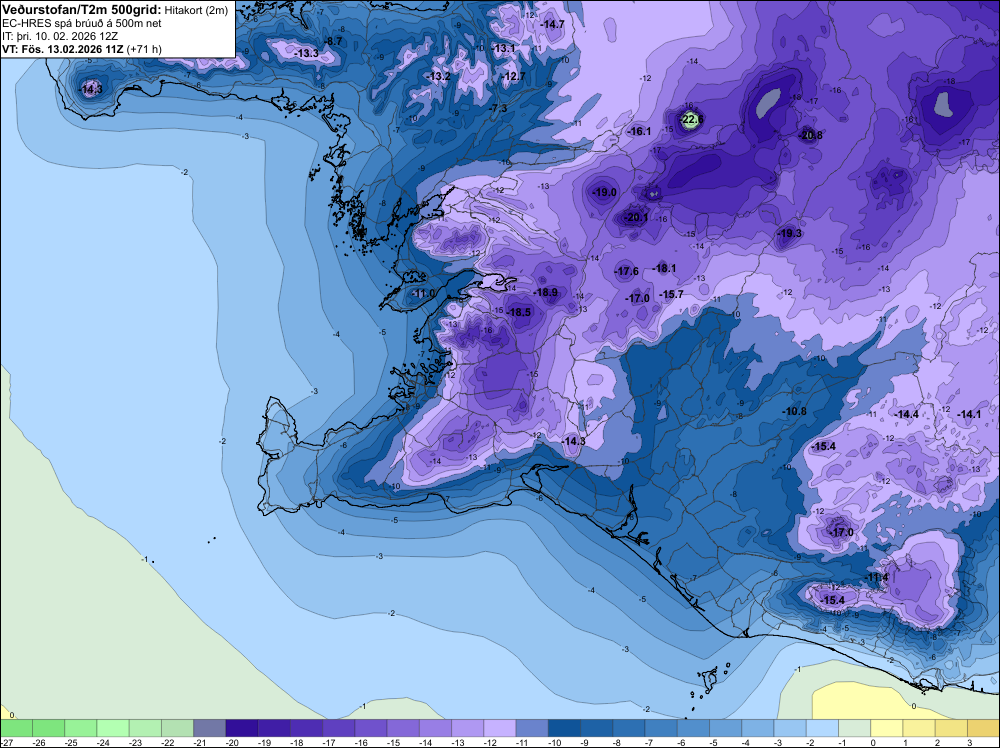
Task: Click the -8.7 temperature value
Action: [334, 41]
